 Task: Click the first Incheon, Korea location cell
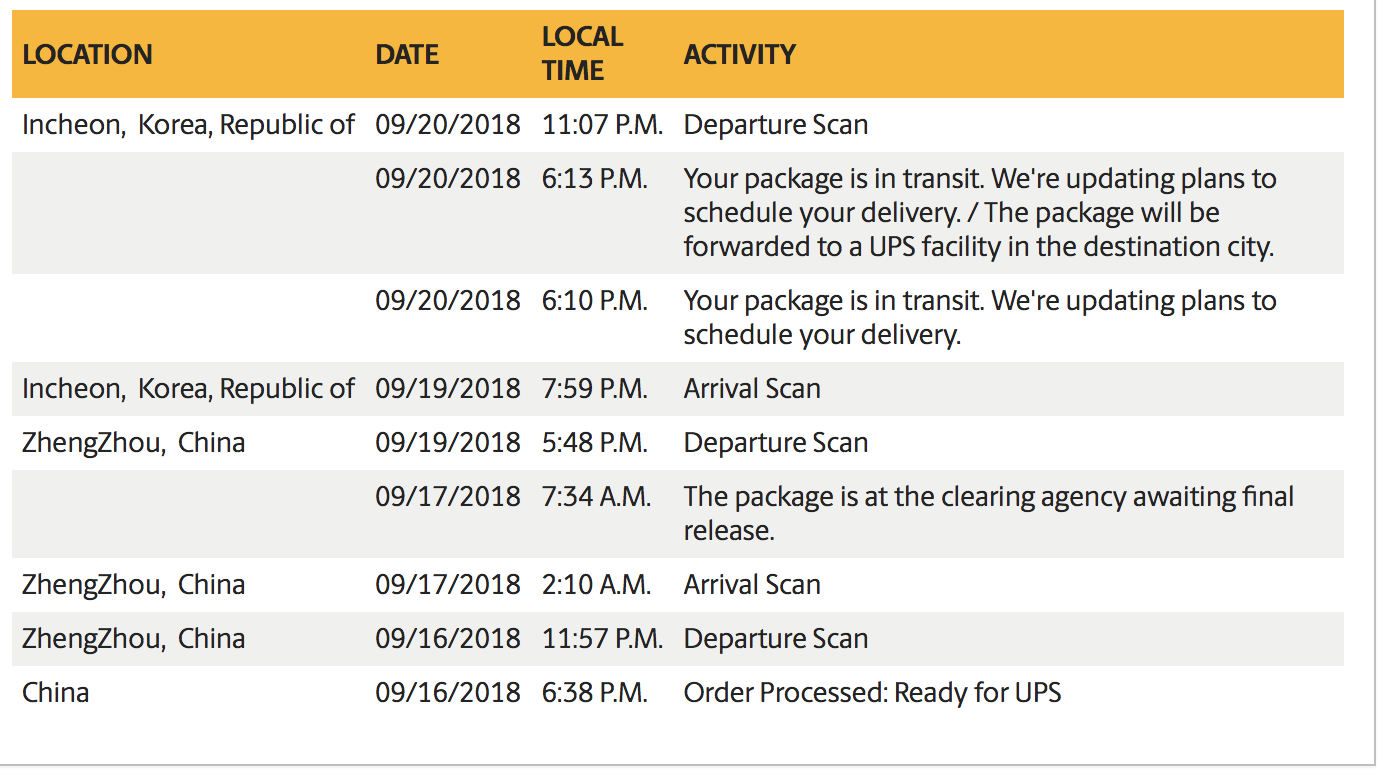(188, 125)
